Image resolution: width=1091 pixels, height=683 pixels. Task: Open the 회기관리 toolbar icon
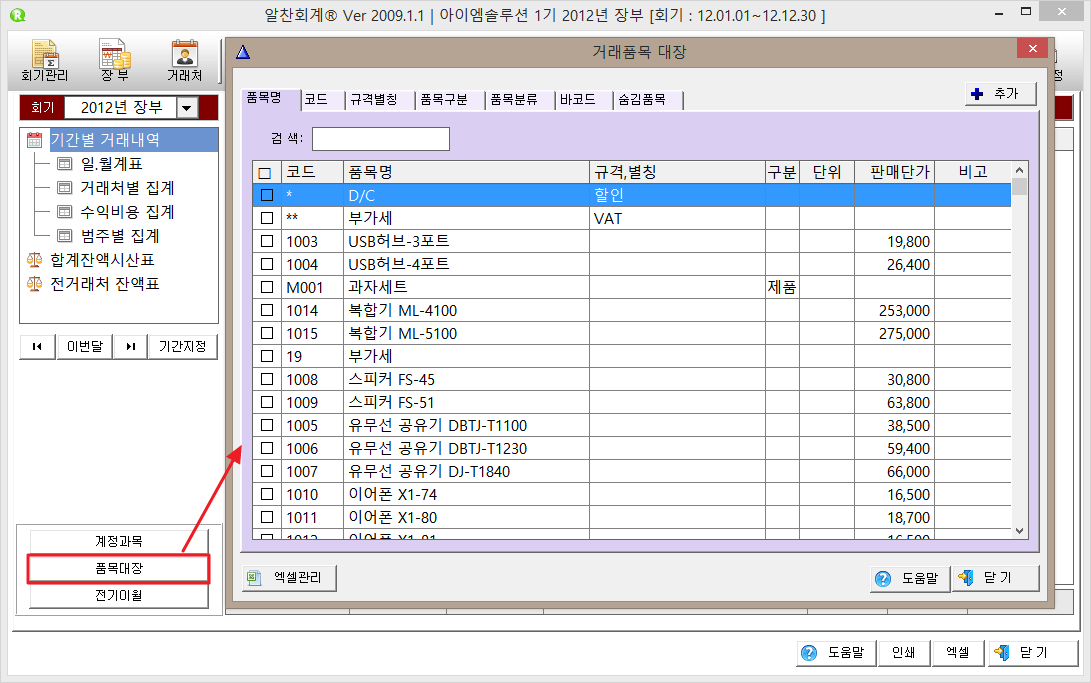click(x=45, y=61)
